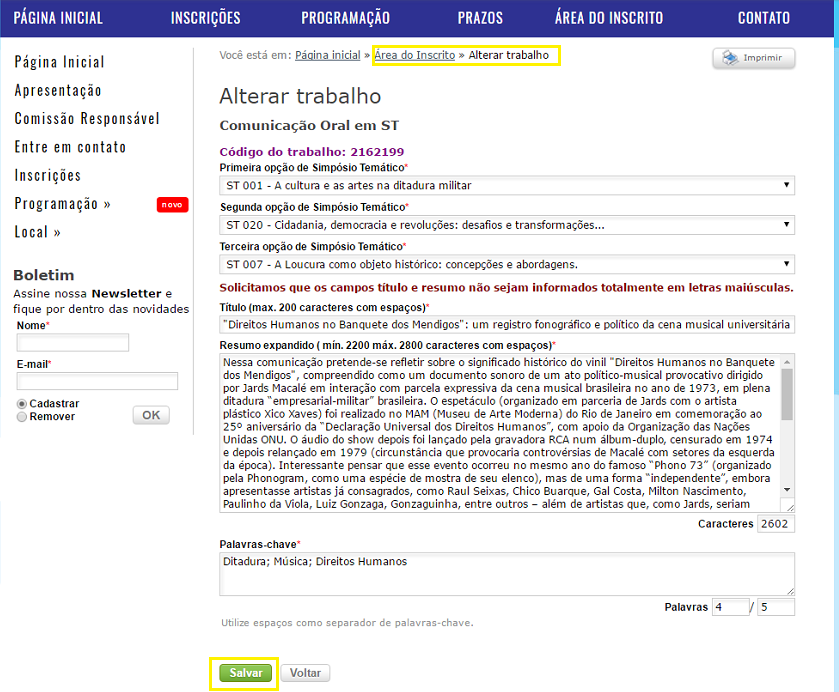
Task: Open the Segunda opção de Simpósio Temático dropdown
Action: (x=507, y=225)
